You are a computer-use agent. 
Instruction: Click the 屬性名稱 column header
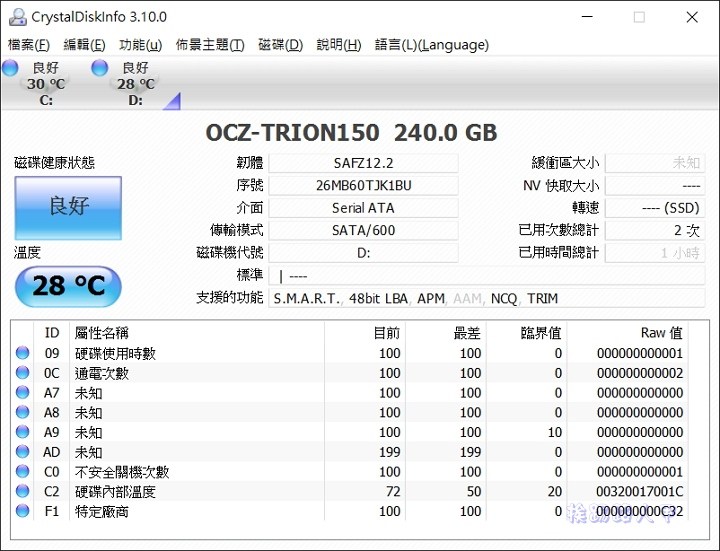coord(197,333)
